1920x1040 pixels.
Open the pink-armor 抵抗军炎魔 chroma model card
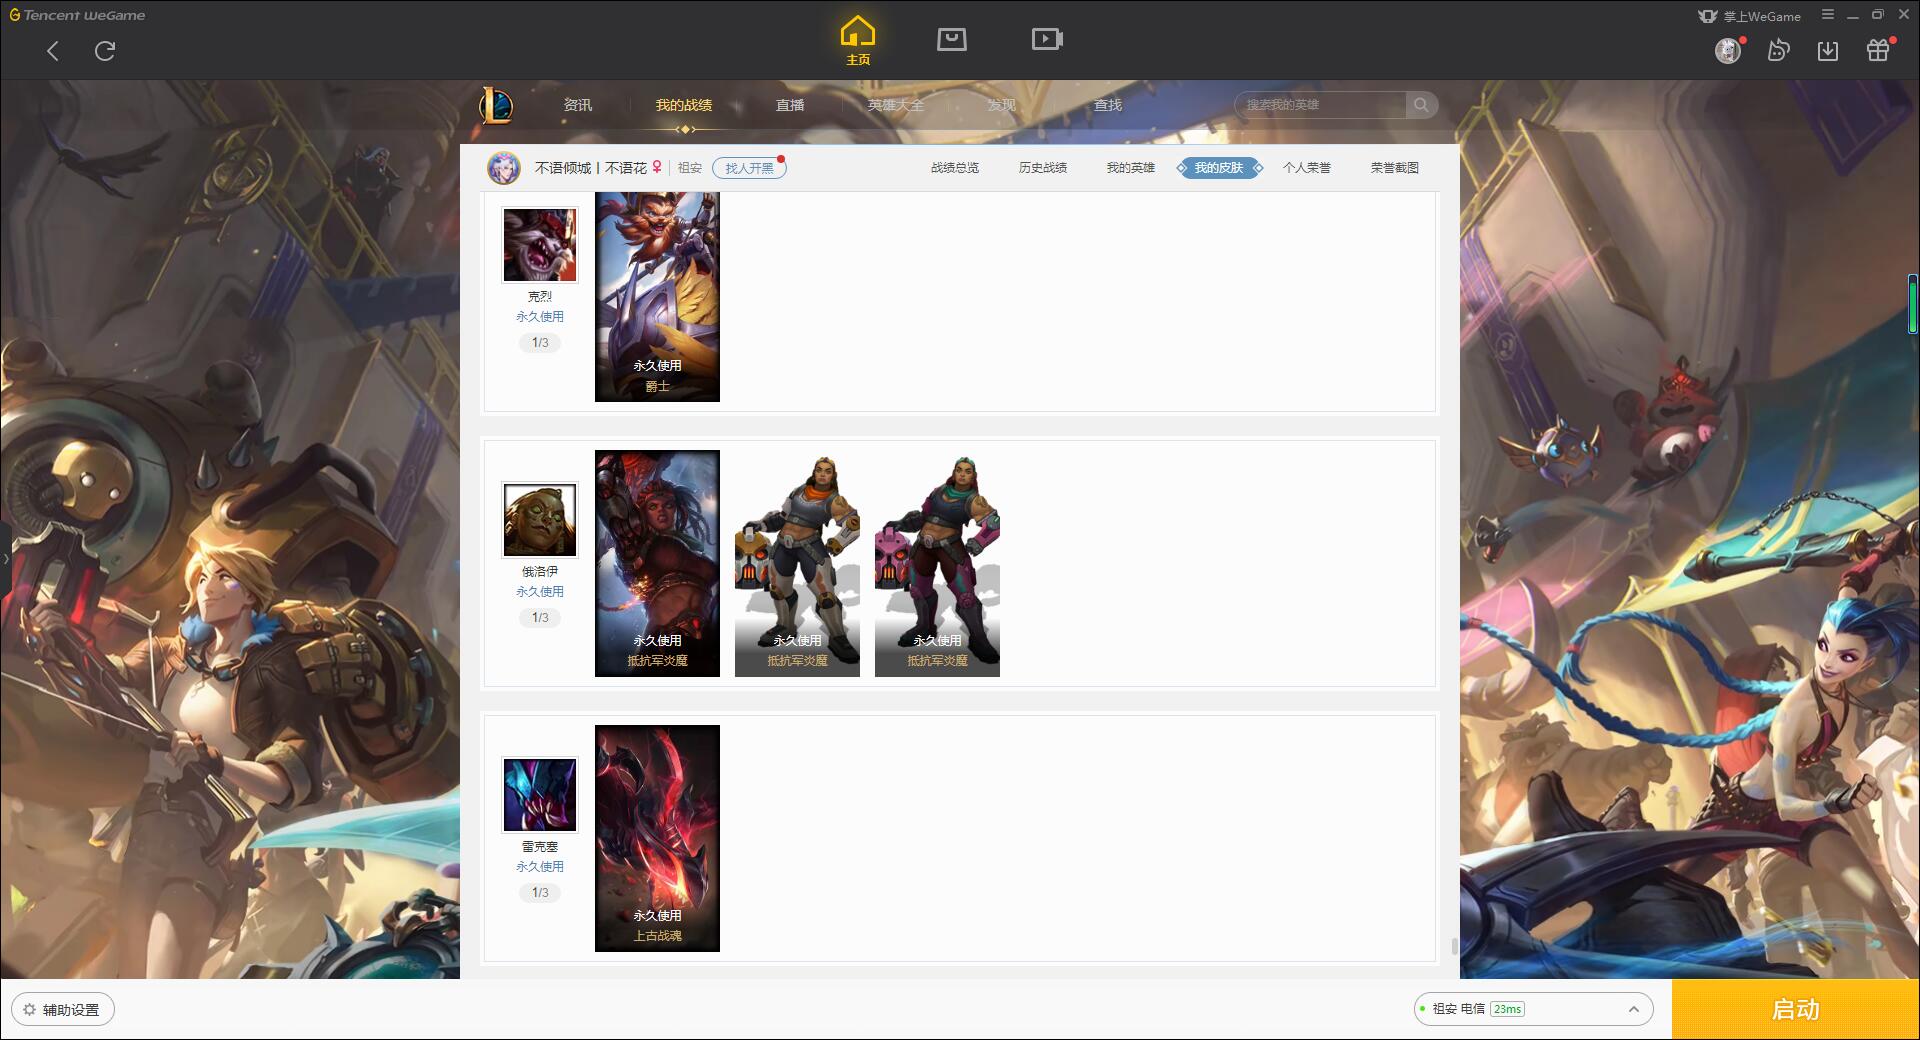tap(937, 563)
